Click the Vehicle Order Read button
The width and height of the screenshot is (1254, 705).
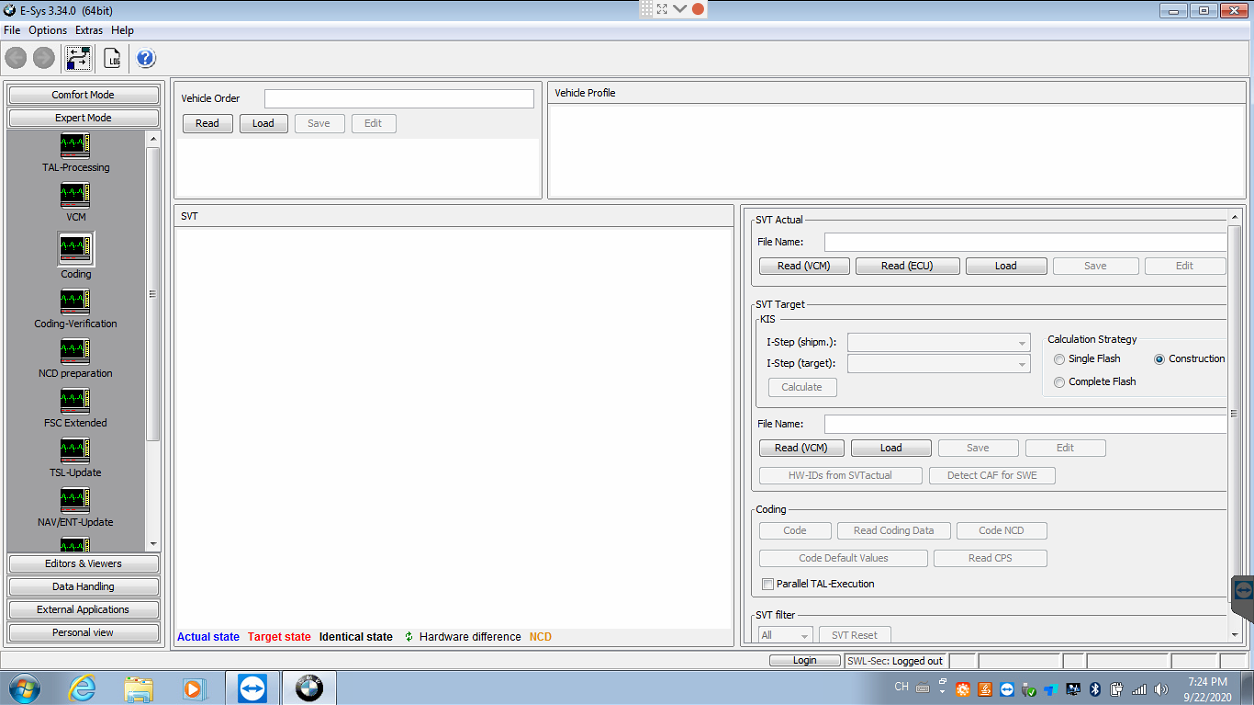point(207,124)
